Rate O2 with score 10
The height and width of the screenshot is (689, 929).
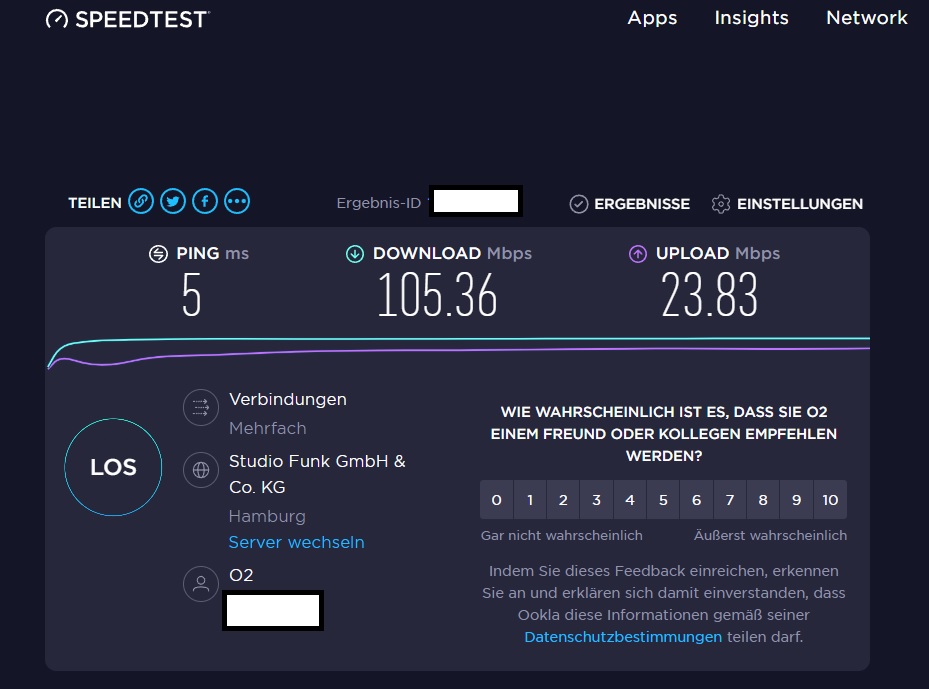coord(830,499)
